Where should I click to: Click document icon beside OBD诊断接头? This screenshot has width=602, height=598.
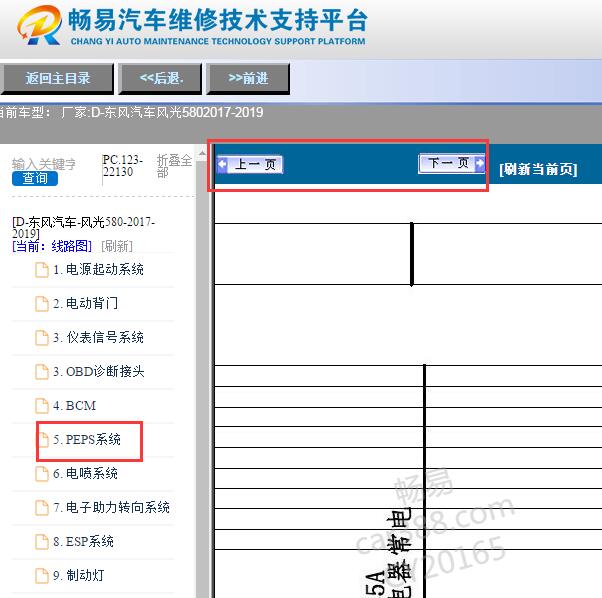pos(42,372)
